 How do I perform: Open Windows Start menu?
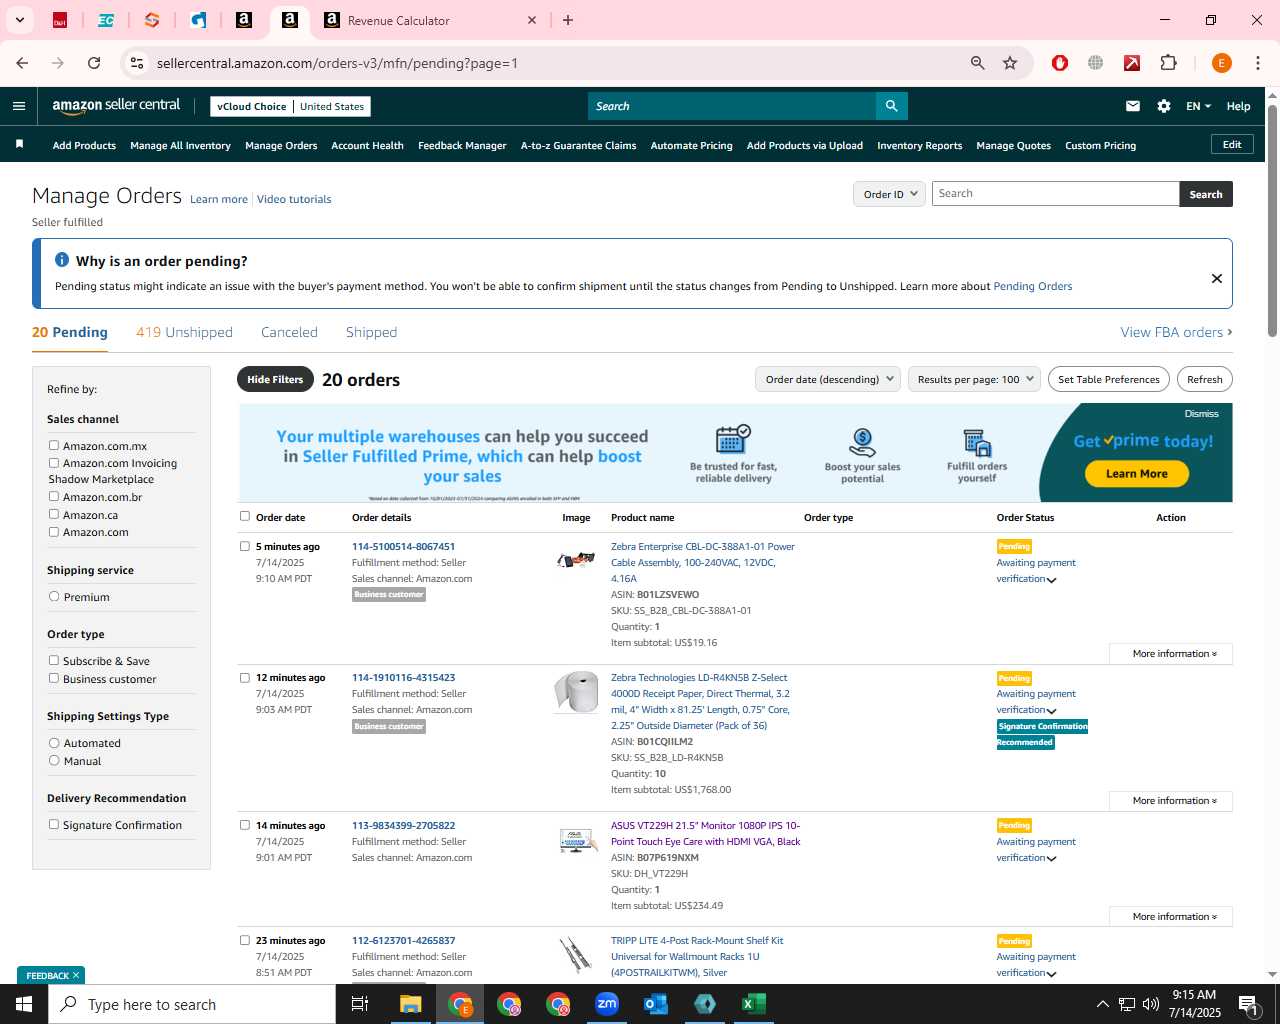24,1004
